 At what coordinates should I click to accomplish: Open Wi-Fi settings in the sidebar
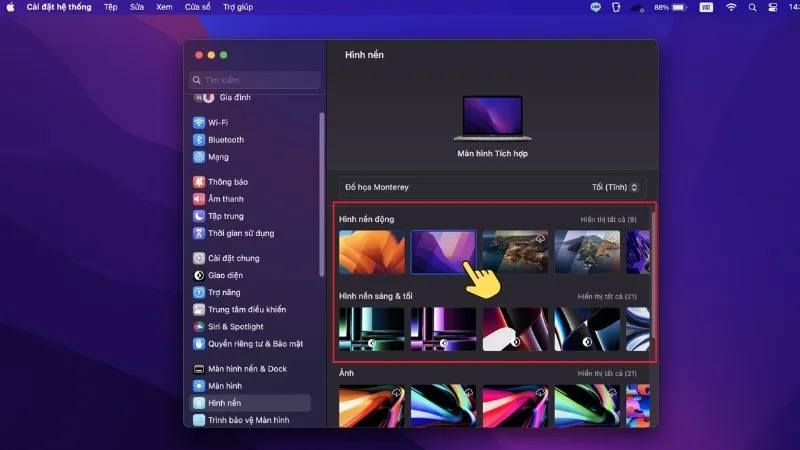point(218,122)
